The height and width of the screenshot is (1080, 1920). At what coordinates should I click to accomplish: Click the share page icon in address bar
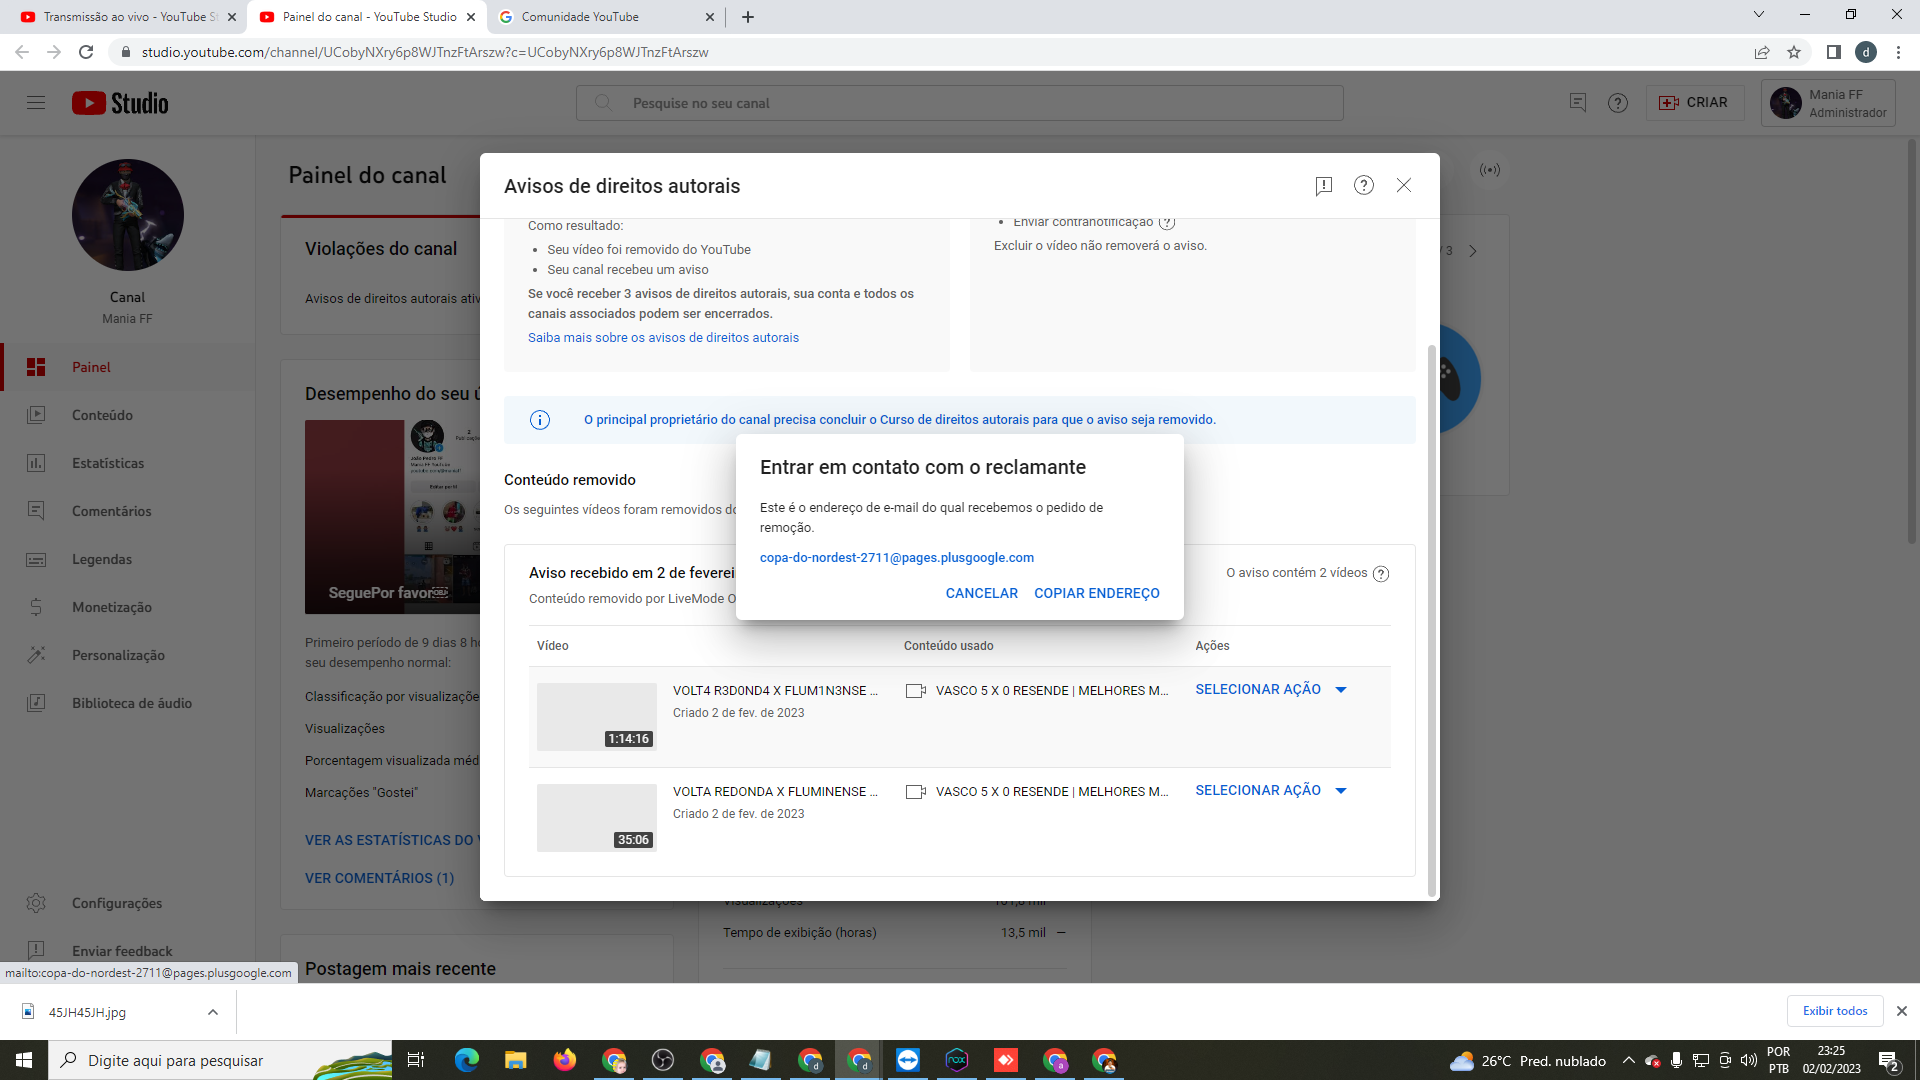(1761, 52)
